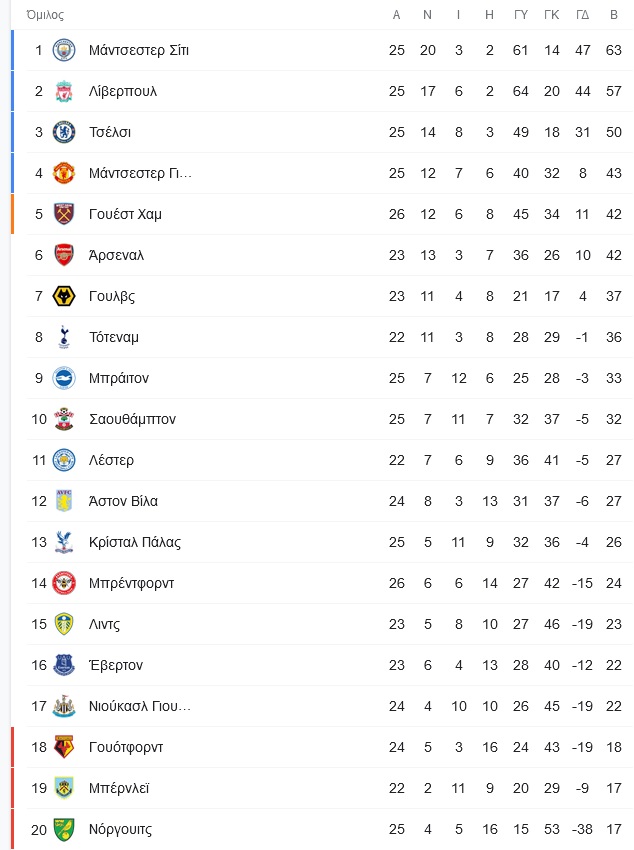The width and height of the screenshot is (634, 850).
Task: Open the West Ham crest icon
Action: tap(64, 214)
